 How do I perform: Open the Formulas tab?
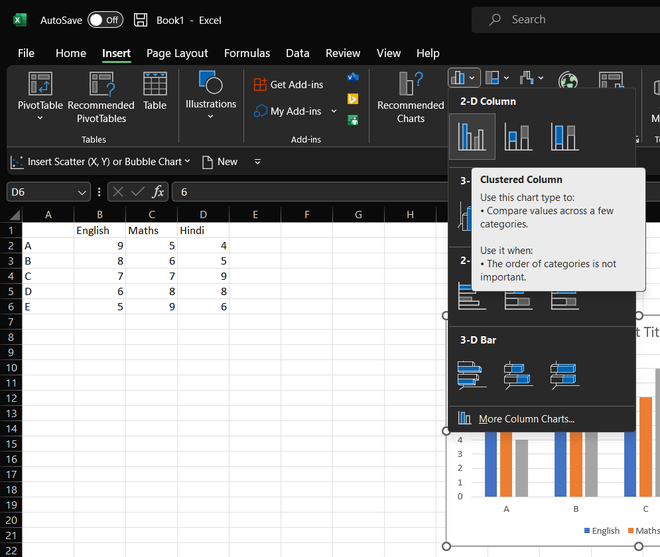[247, 53]
